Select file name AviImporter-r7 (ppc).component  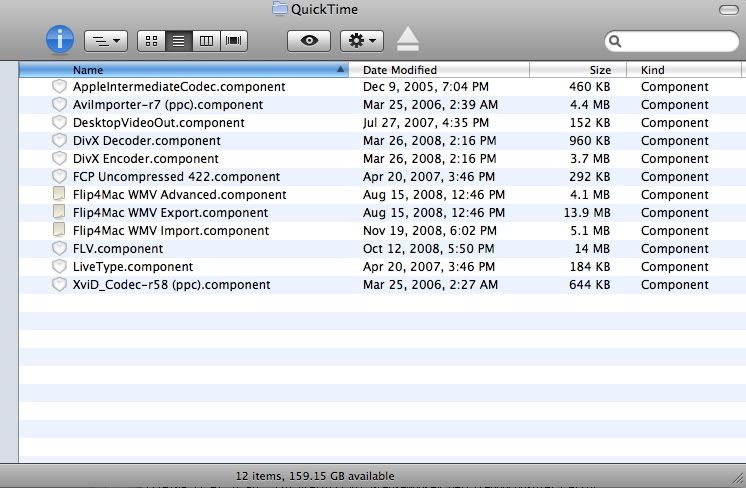coord(168,105)
